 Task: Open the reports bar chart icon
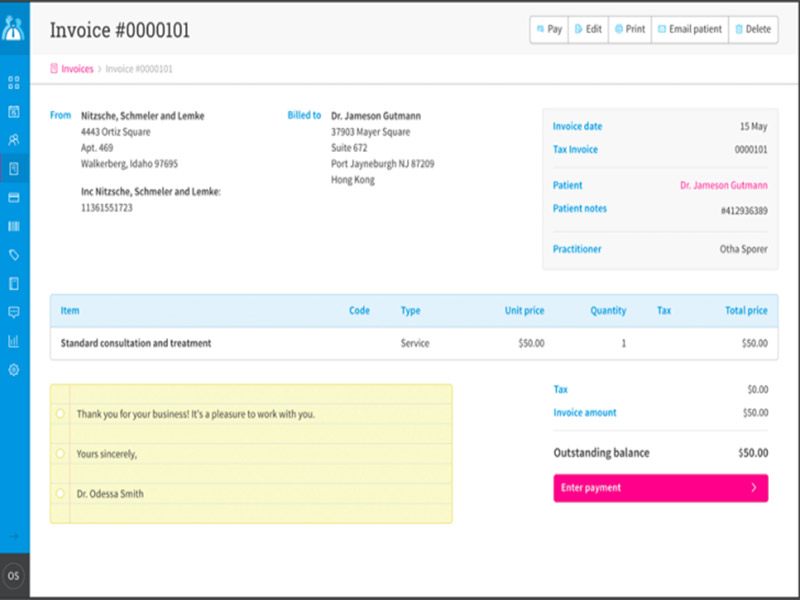pos(14,341)
